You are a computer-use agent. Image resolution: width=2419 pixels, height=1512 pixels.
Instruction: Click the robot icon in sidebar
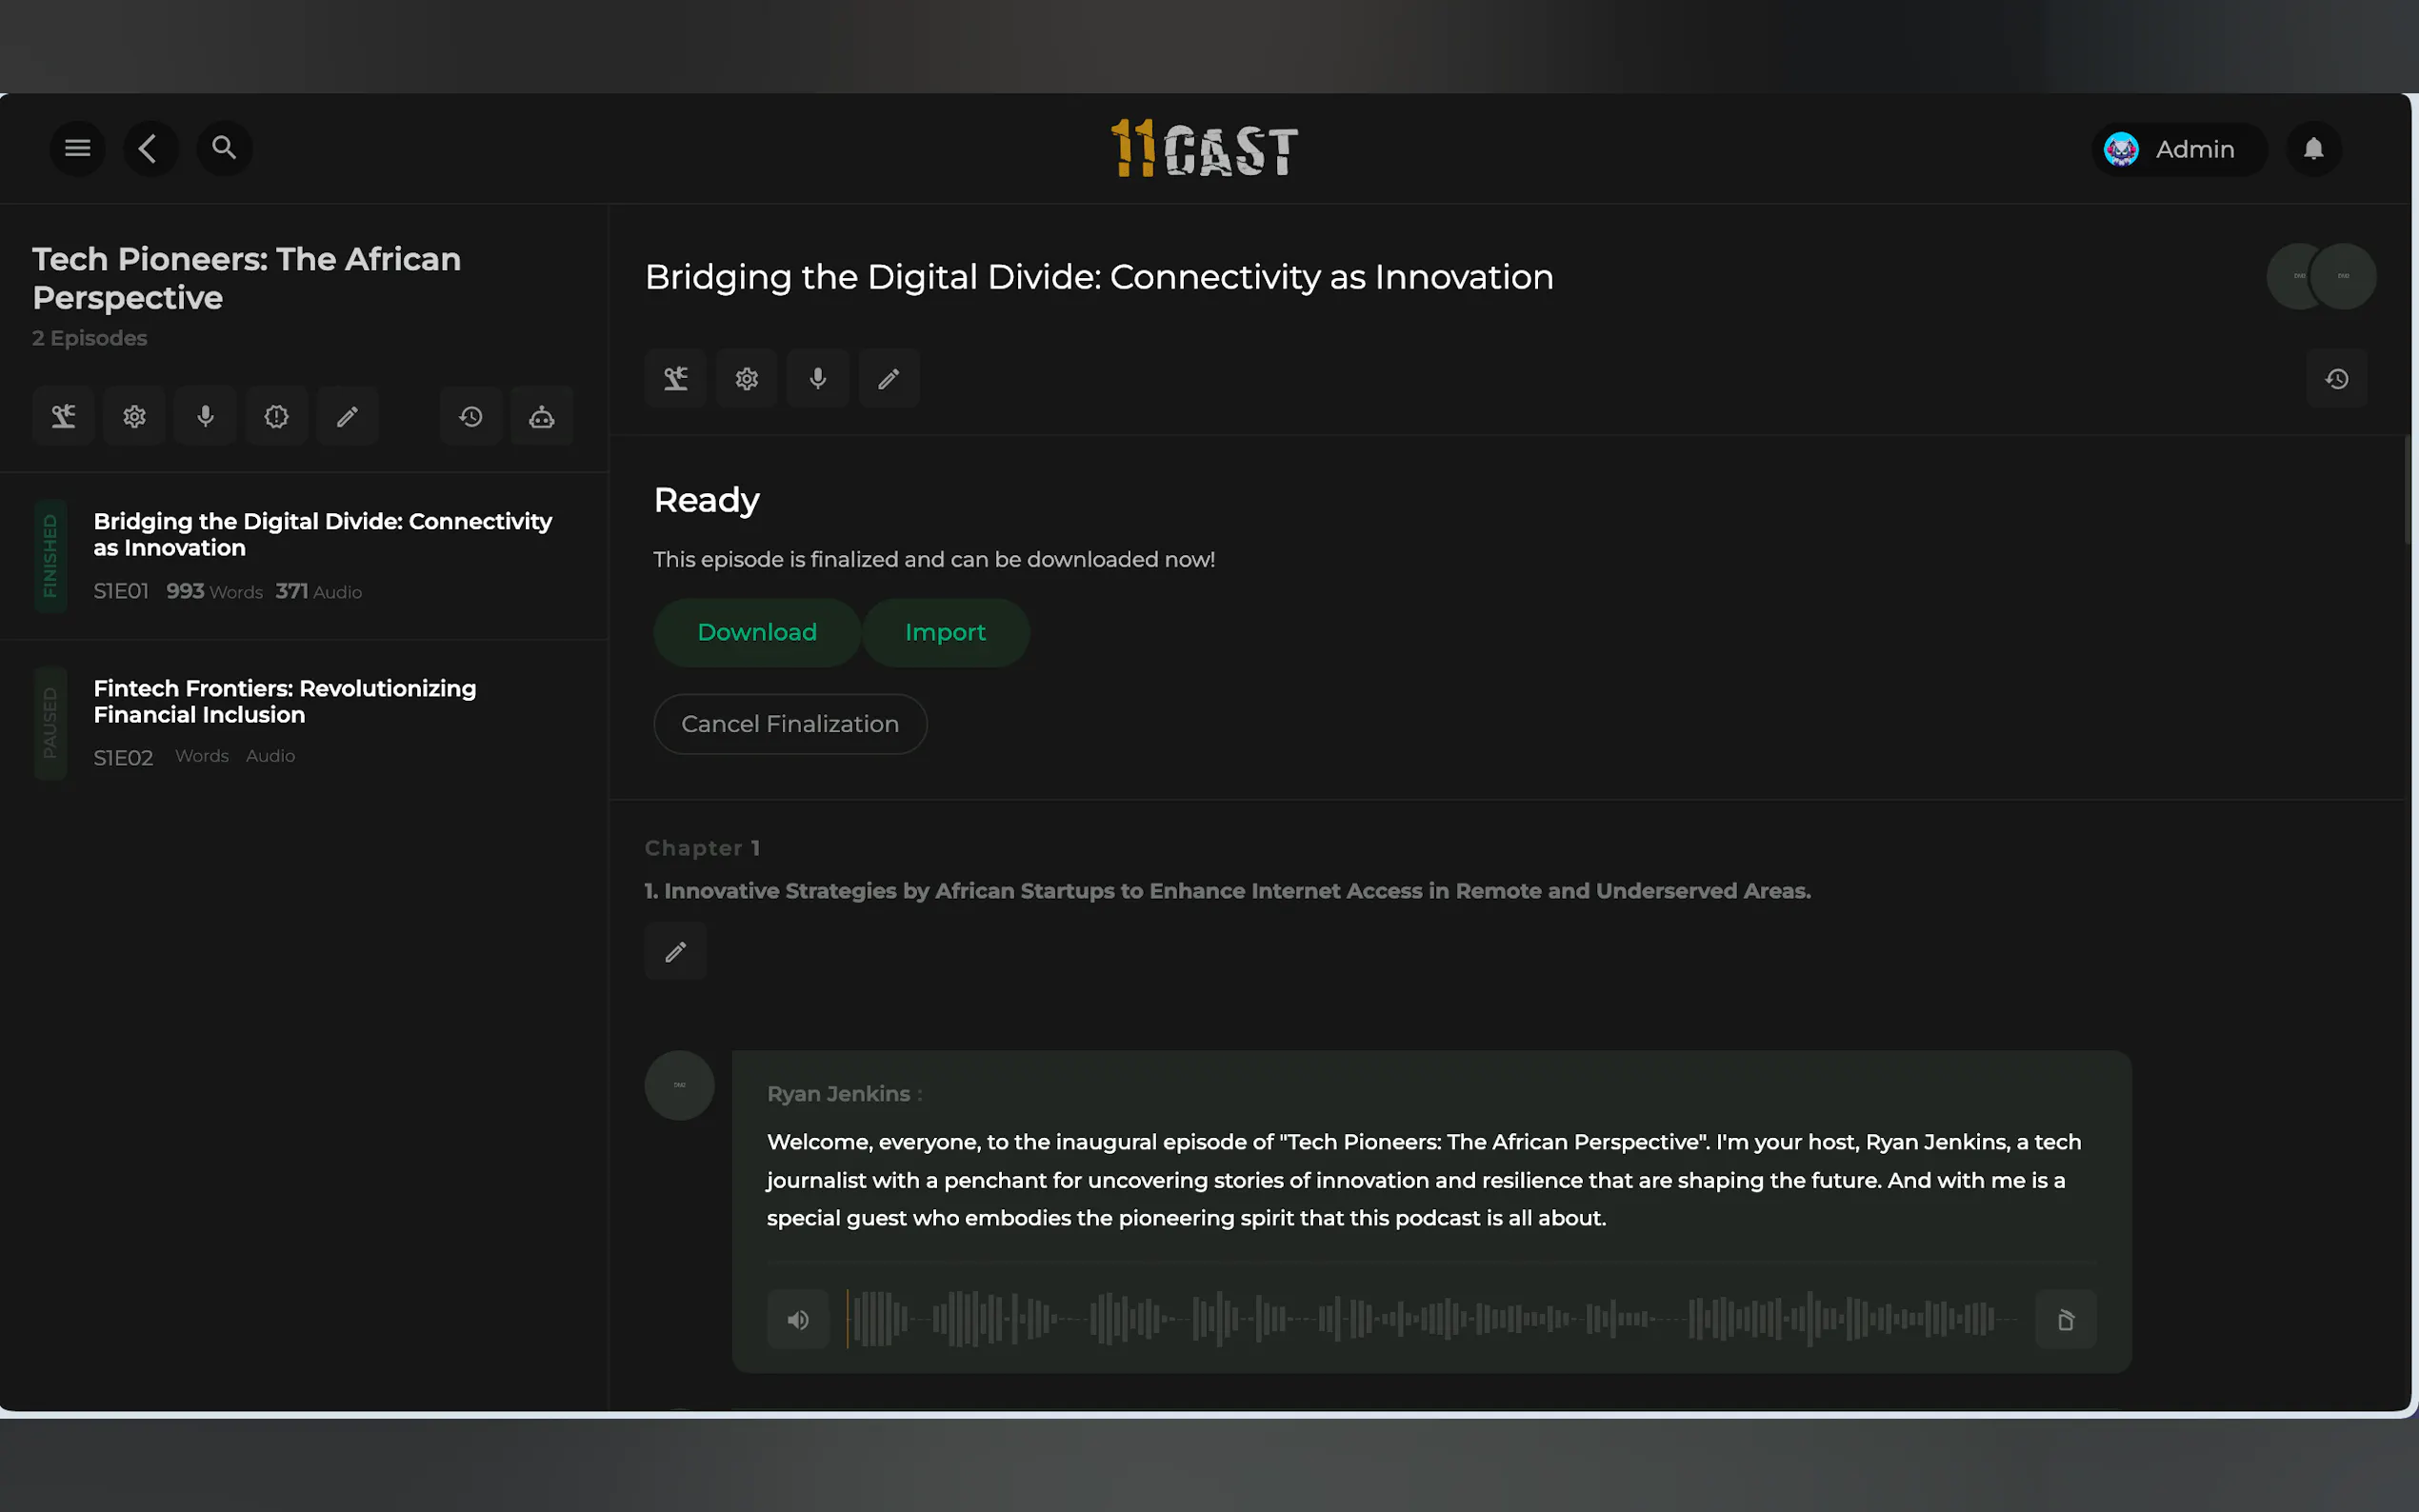pyautogui.click(x=541, y=416)
